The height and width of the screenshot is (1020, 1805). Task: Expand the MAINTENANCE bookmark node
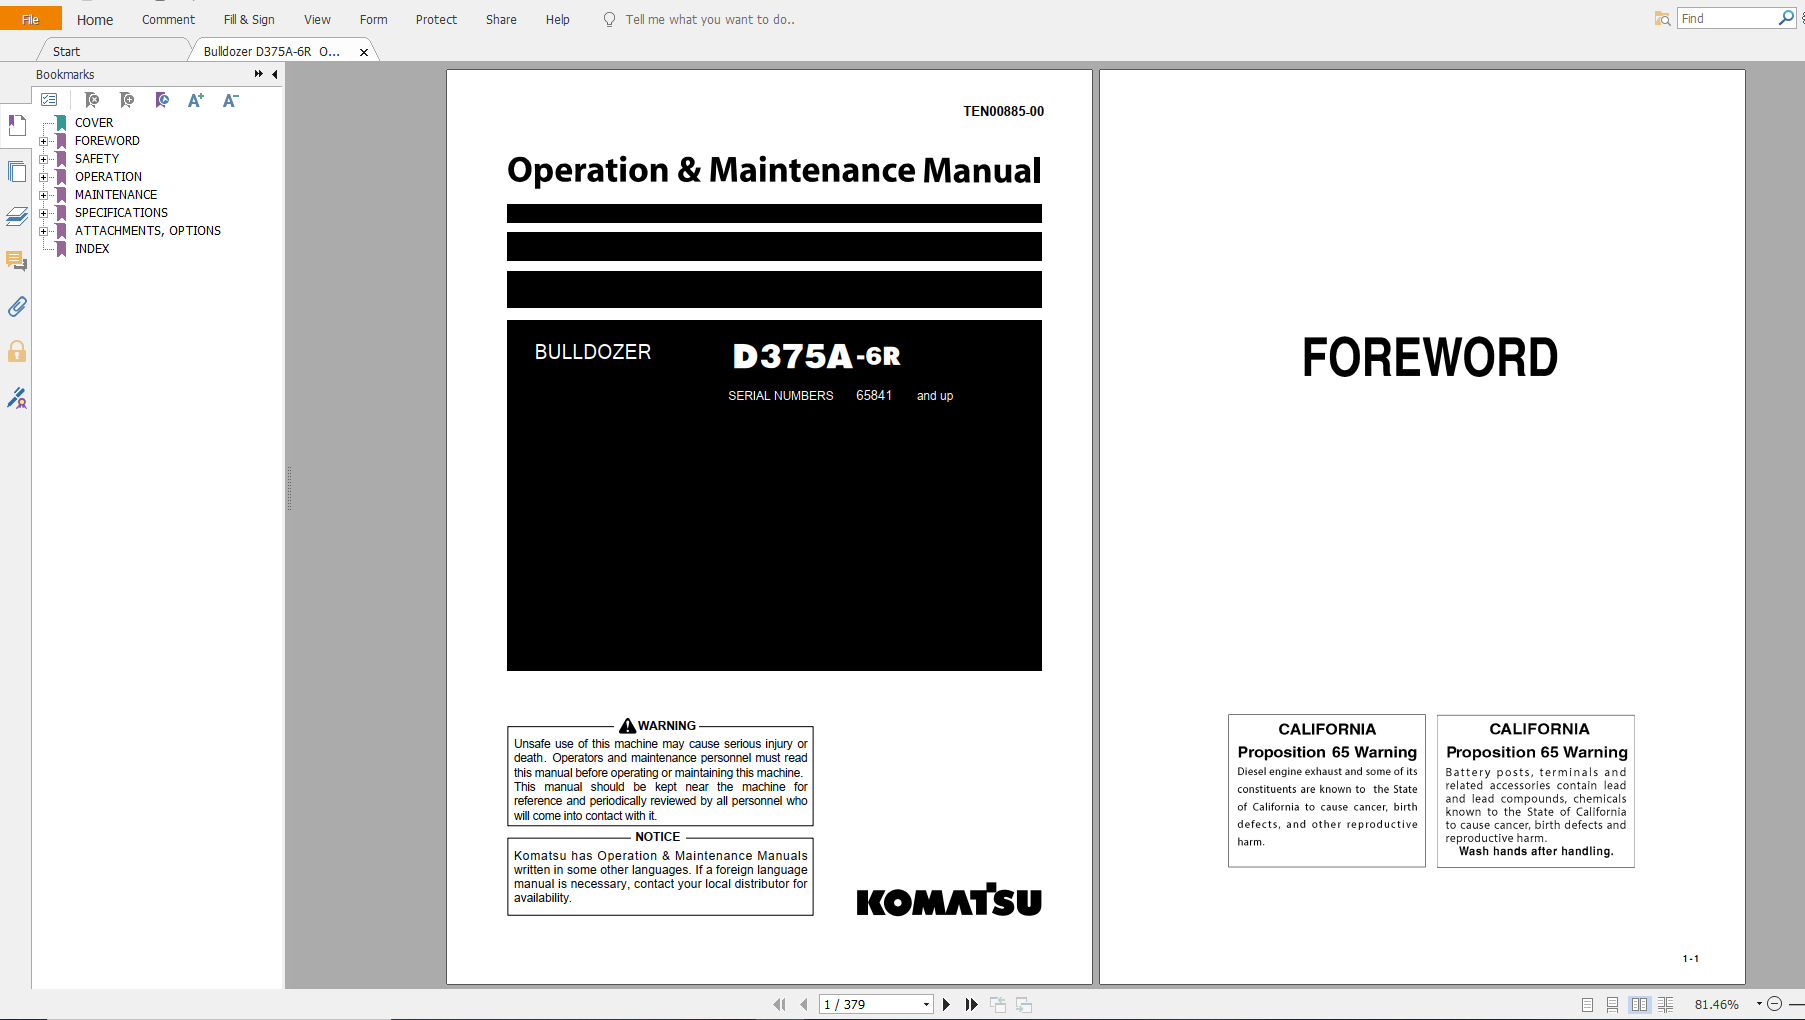43,195
